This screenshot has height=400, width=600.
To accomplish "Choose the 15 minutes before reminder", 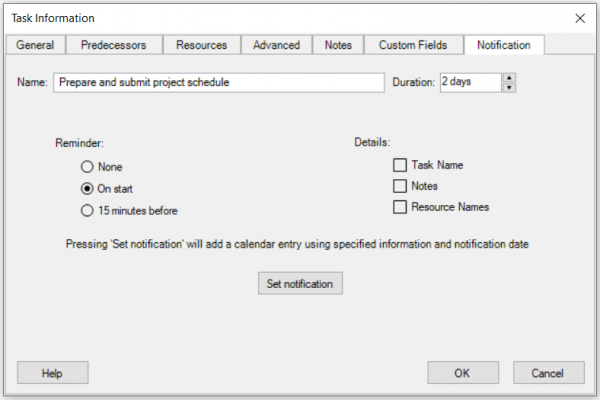I will pos(87,211).
